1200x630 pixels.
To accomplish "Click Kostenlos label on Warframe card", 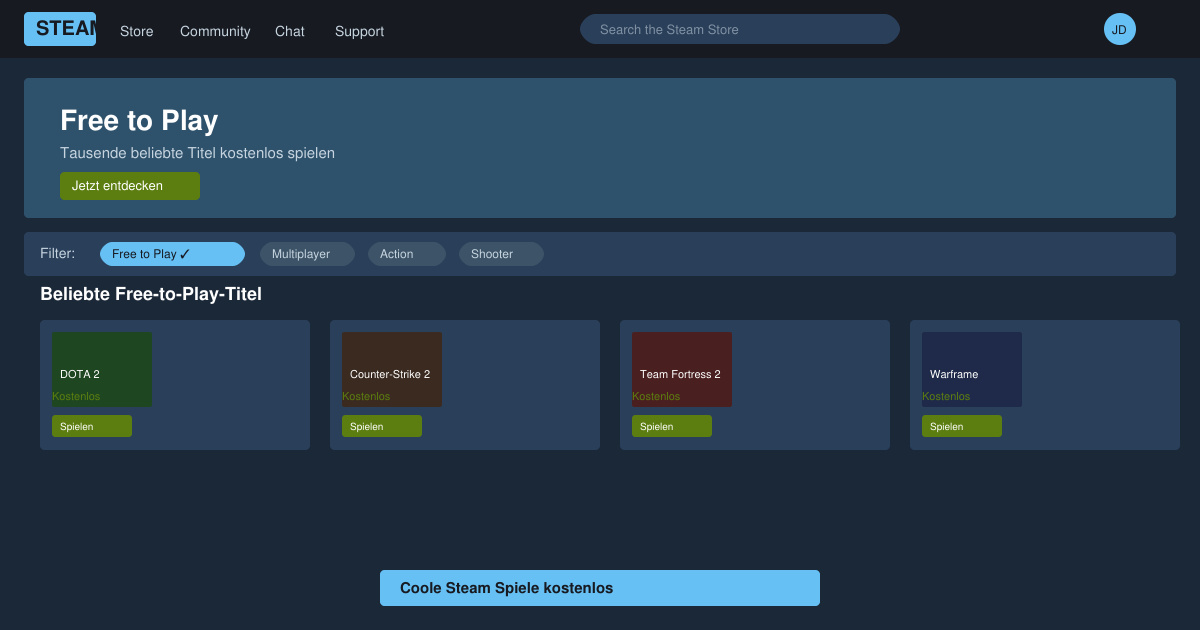I will tap(946, 397).
